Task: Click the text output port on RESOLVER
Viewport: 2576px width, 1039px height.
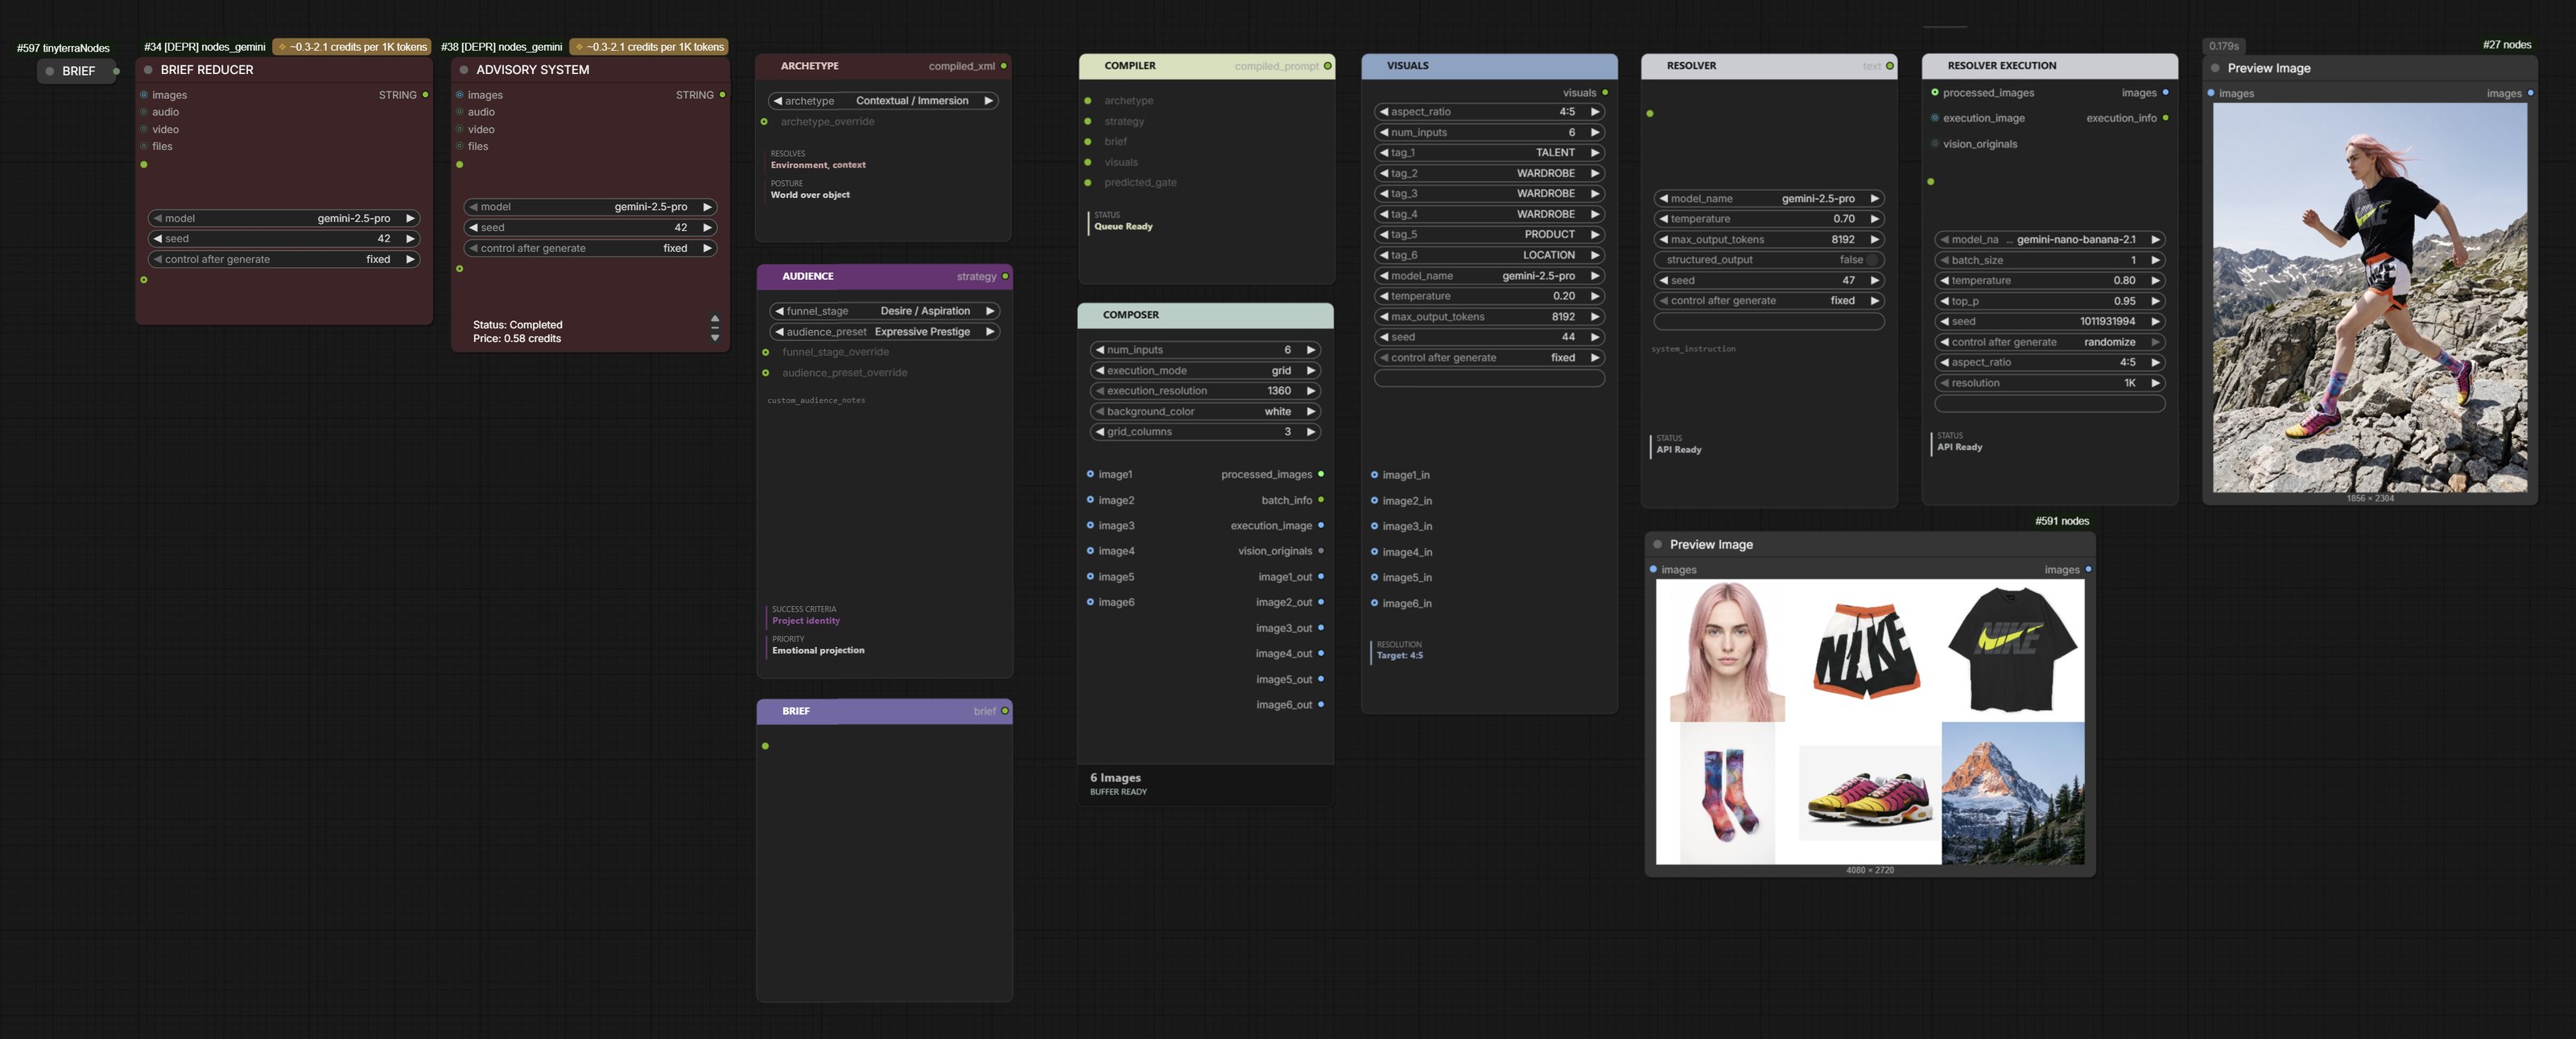Action: pyautogui.click(x=1889, y=66)
